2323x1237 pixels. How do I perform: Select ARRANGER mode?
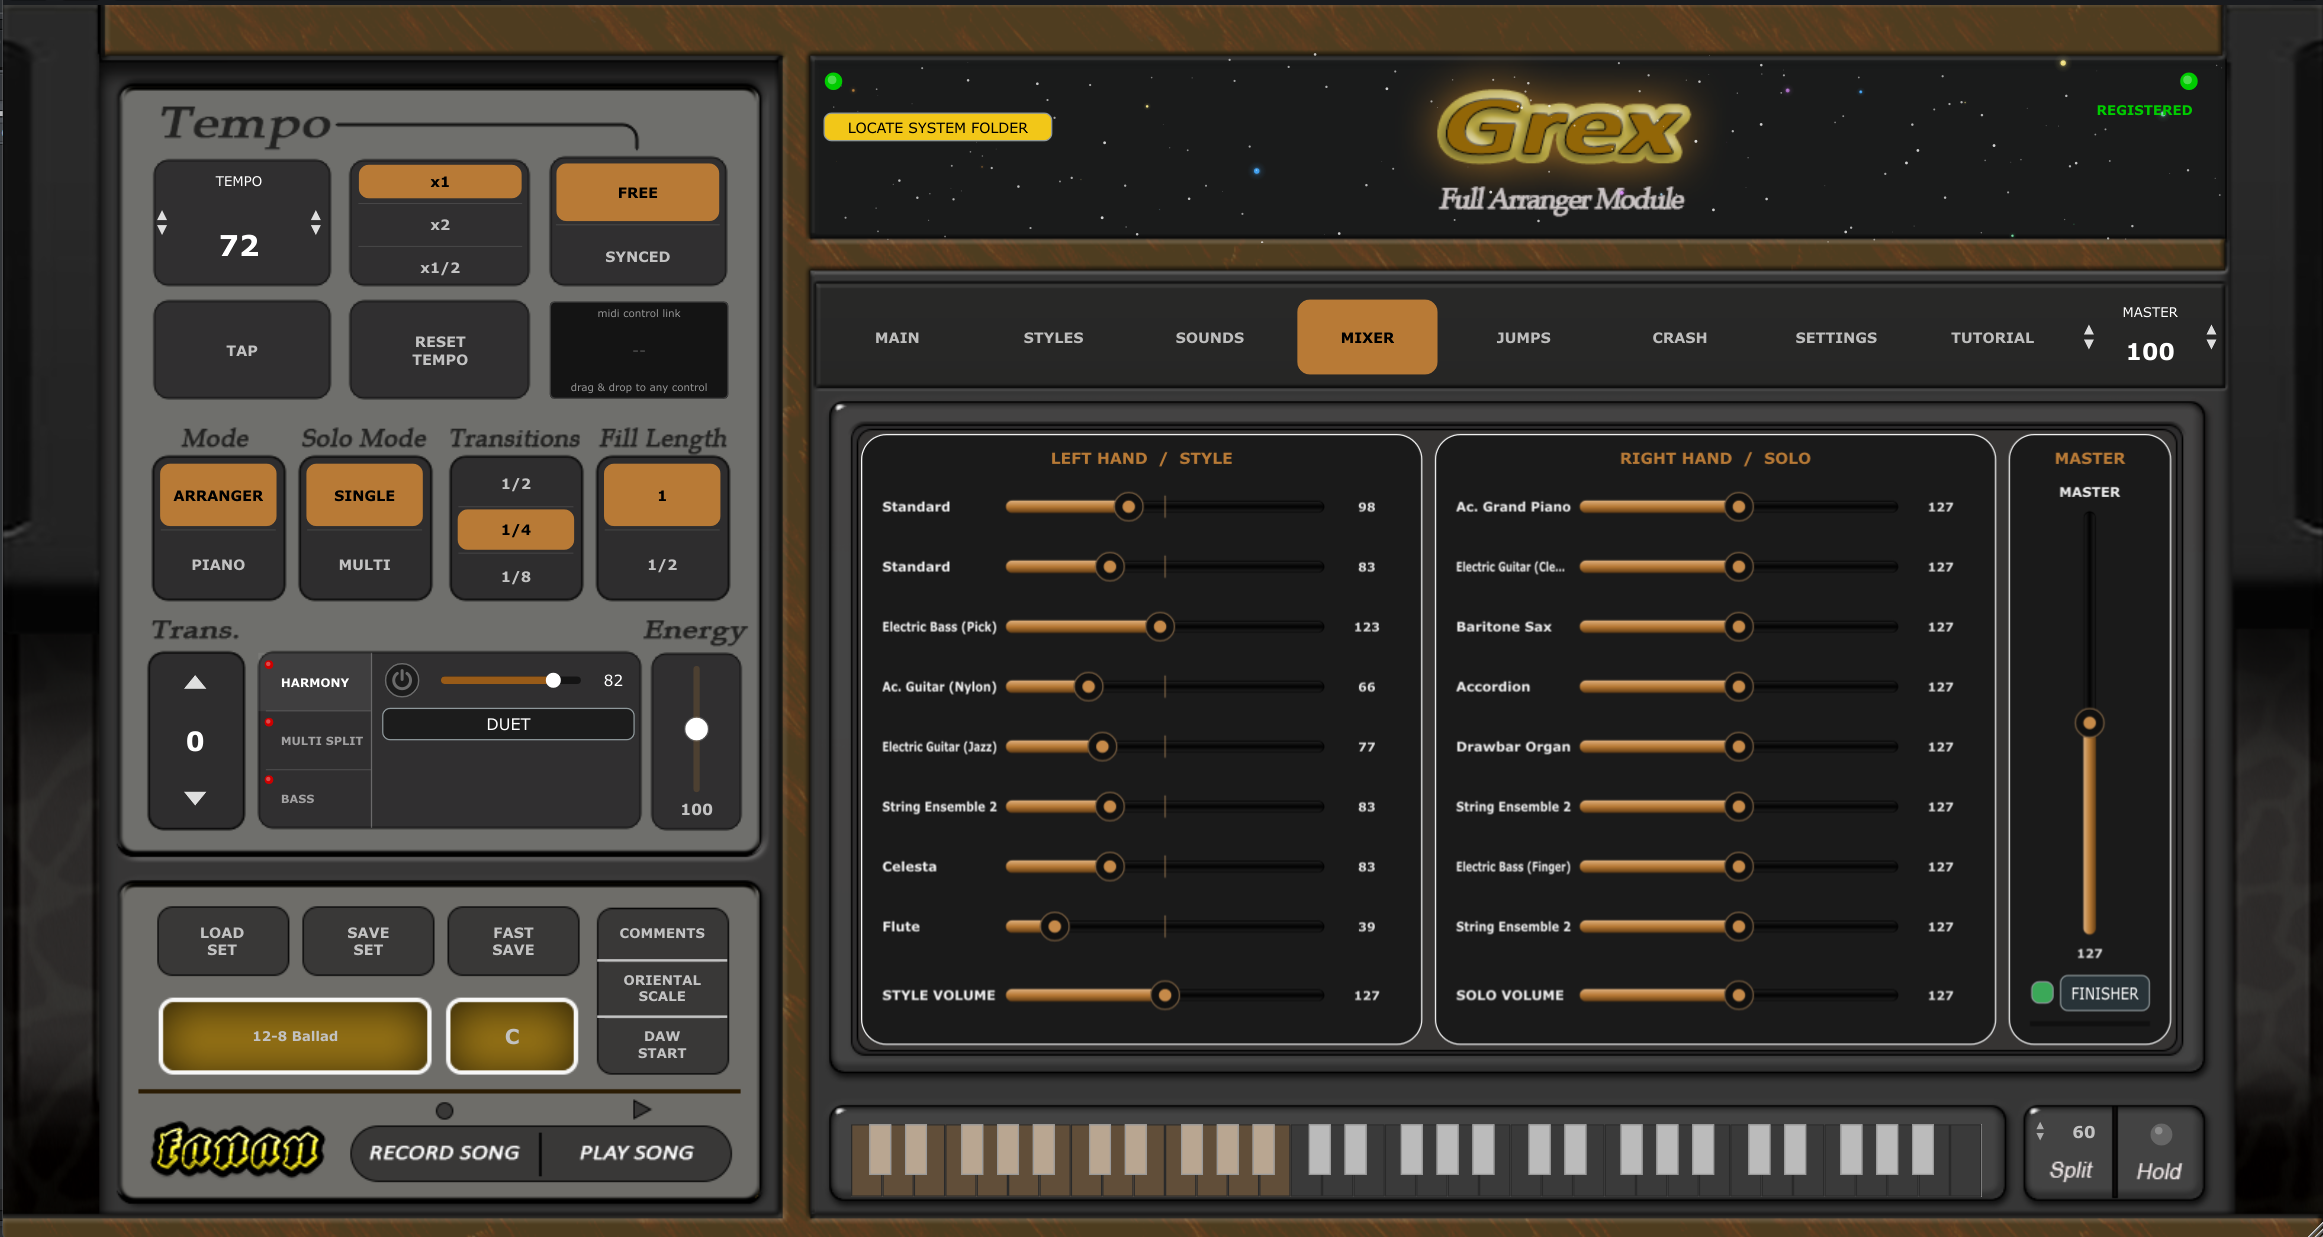(x=218, y=495)
